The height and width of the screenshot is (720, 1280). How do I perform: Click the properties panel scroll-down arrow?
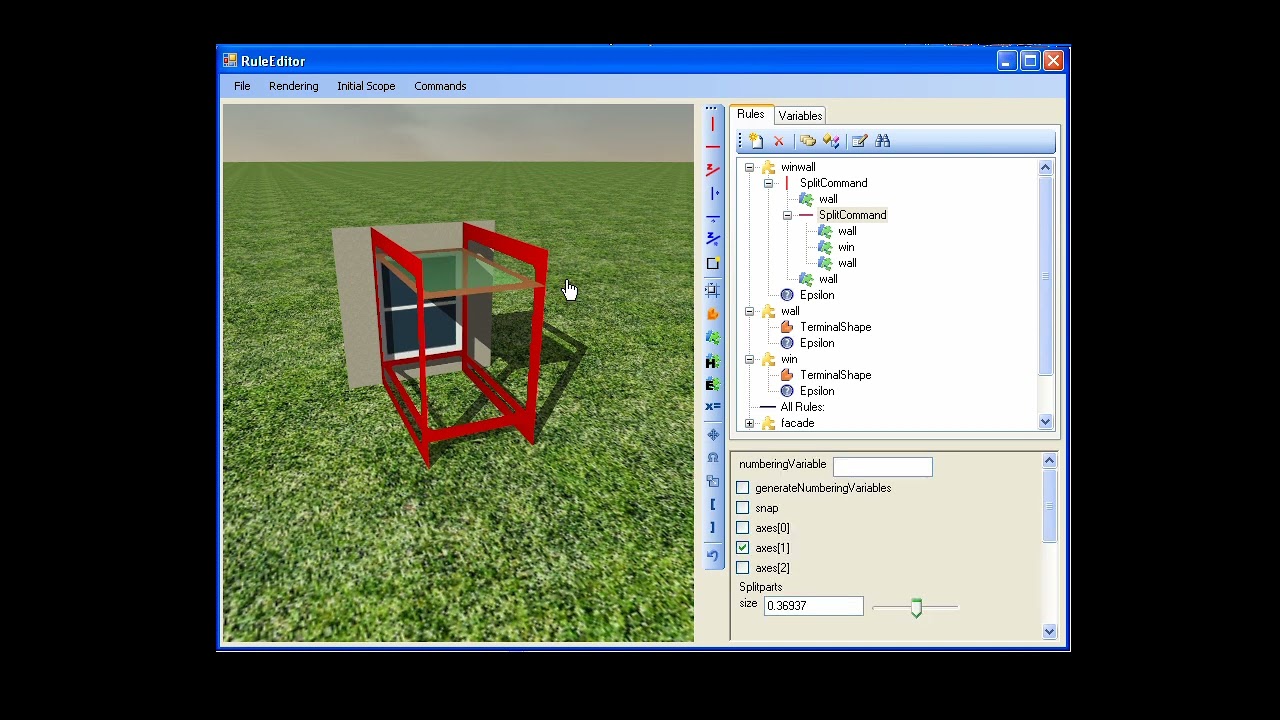(1049, 631)
